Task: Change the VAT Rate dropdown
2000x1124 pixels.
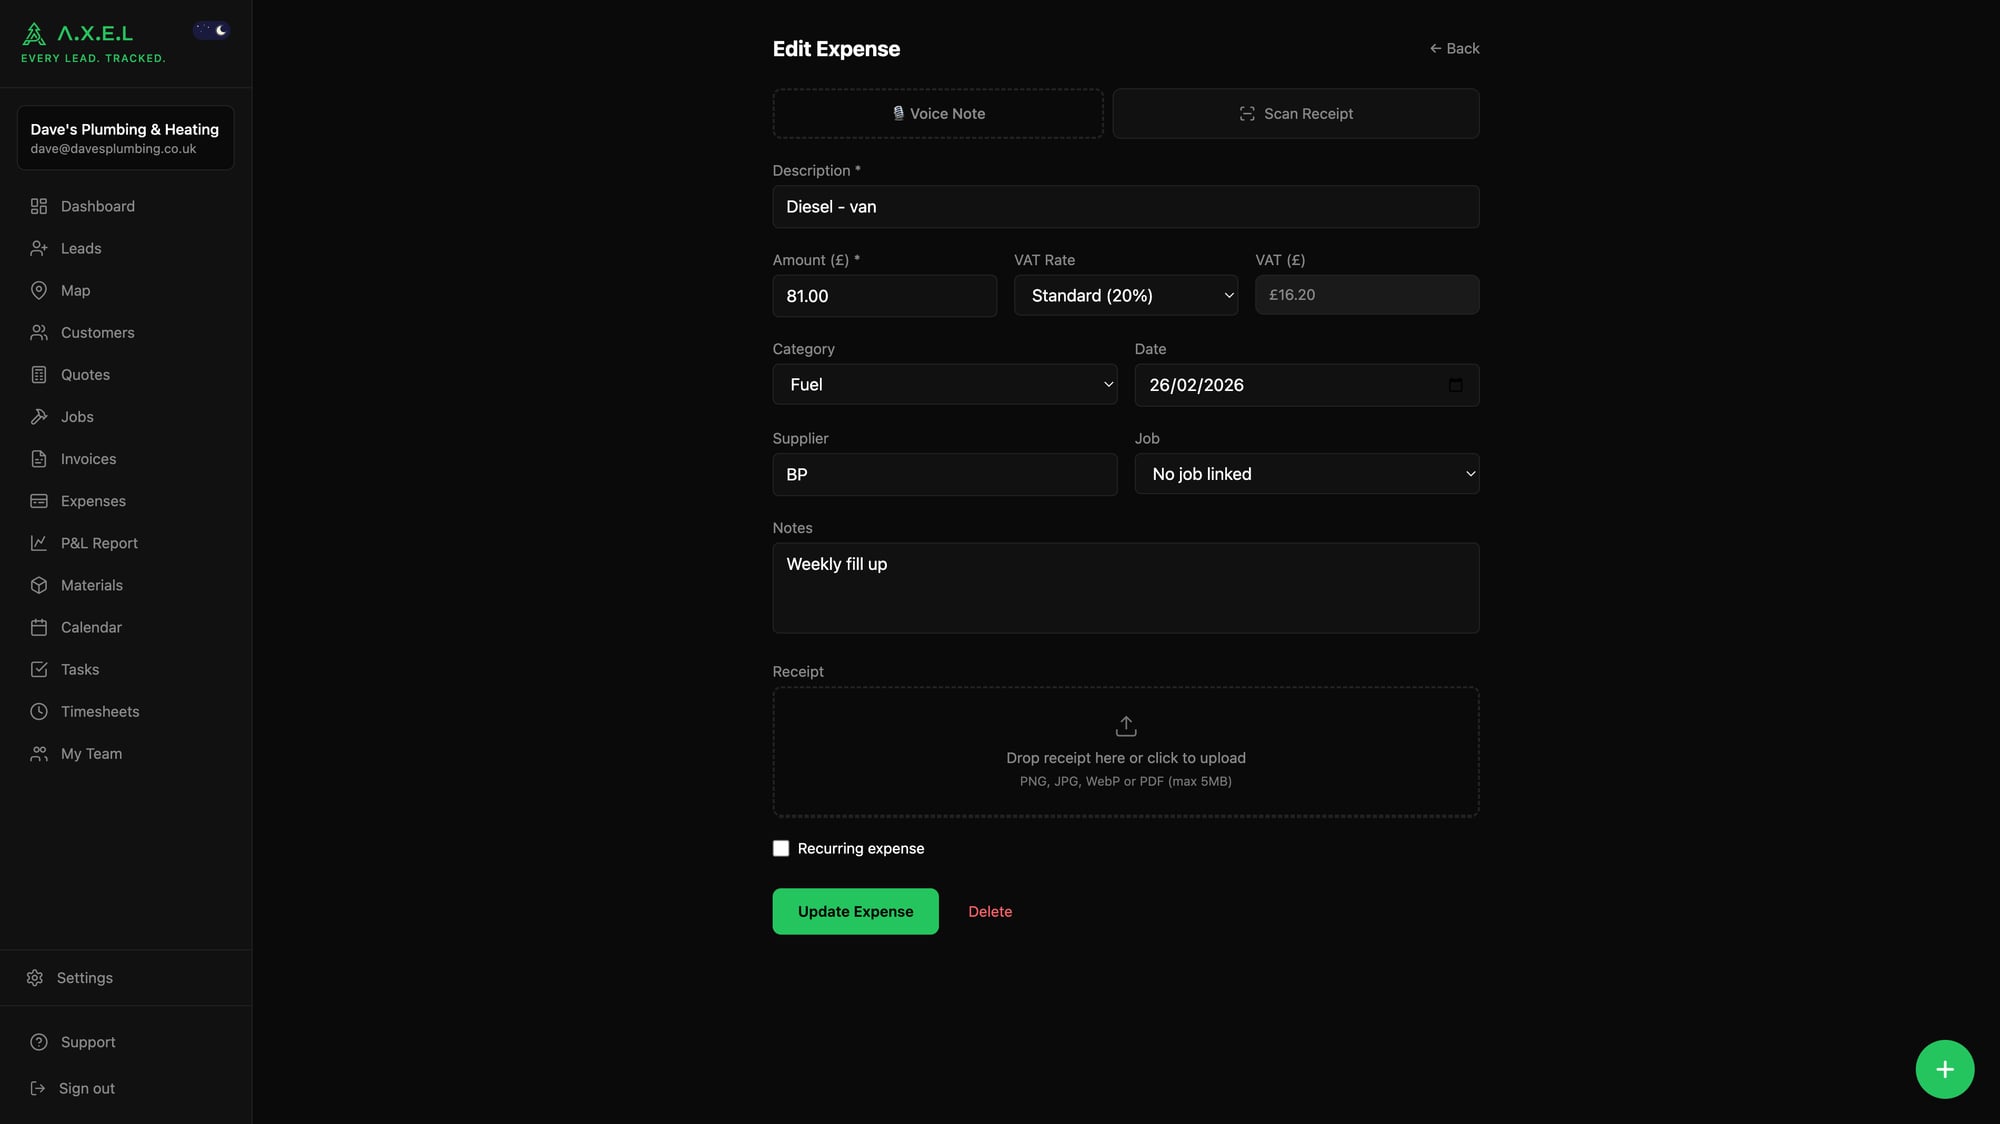Action: tap(1125, 295)
